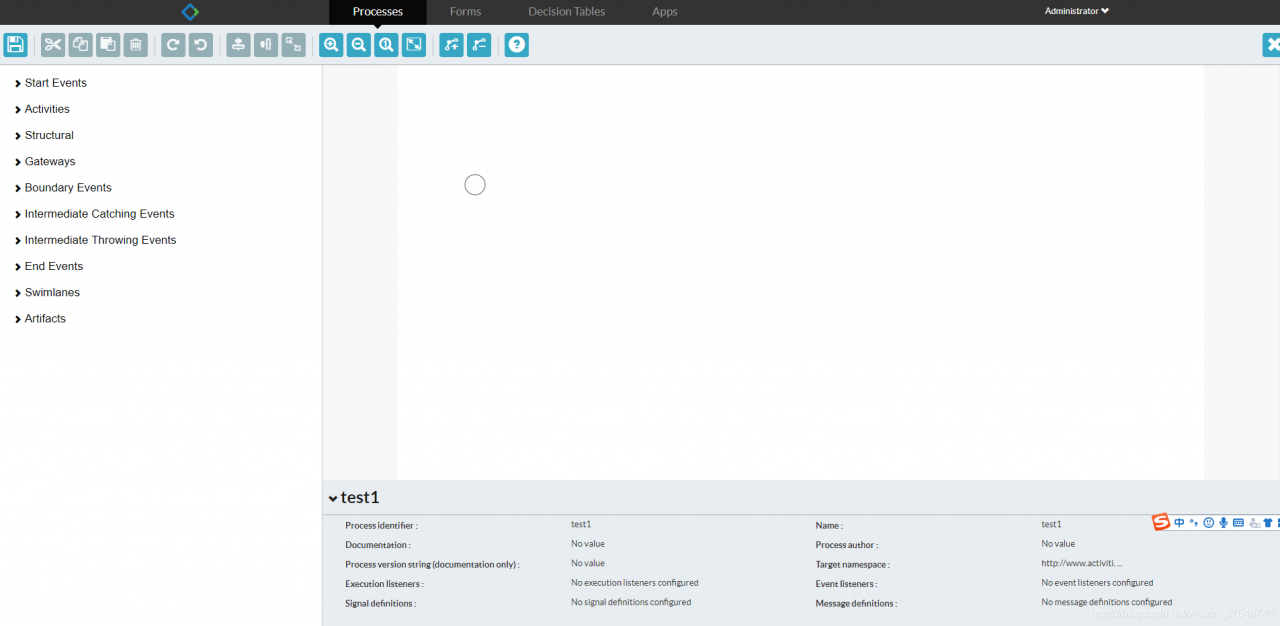Click 'No signal definitions configured'
1280x626 pixels.
(x=631, y=602)
